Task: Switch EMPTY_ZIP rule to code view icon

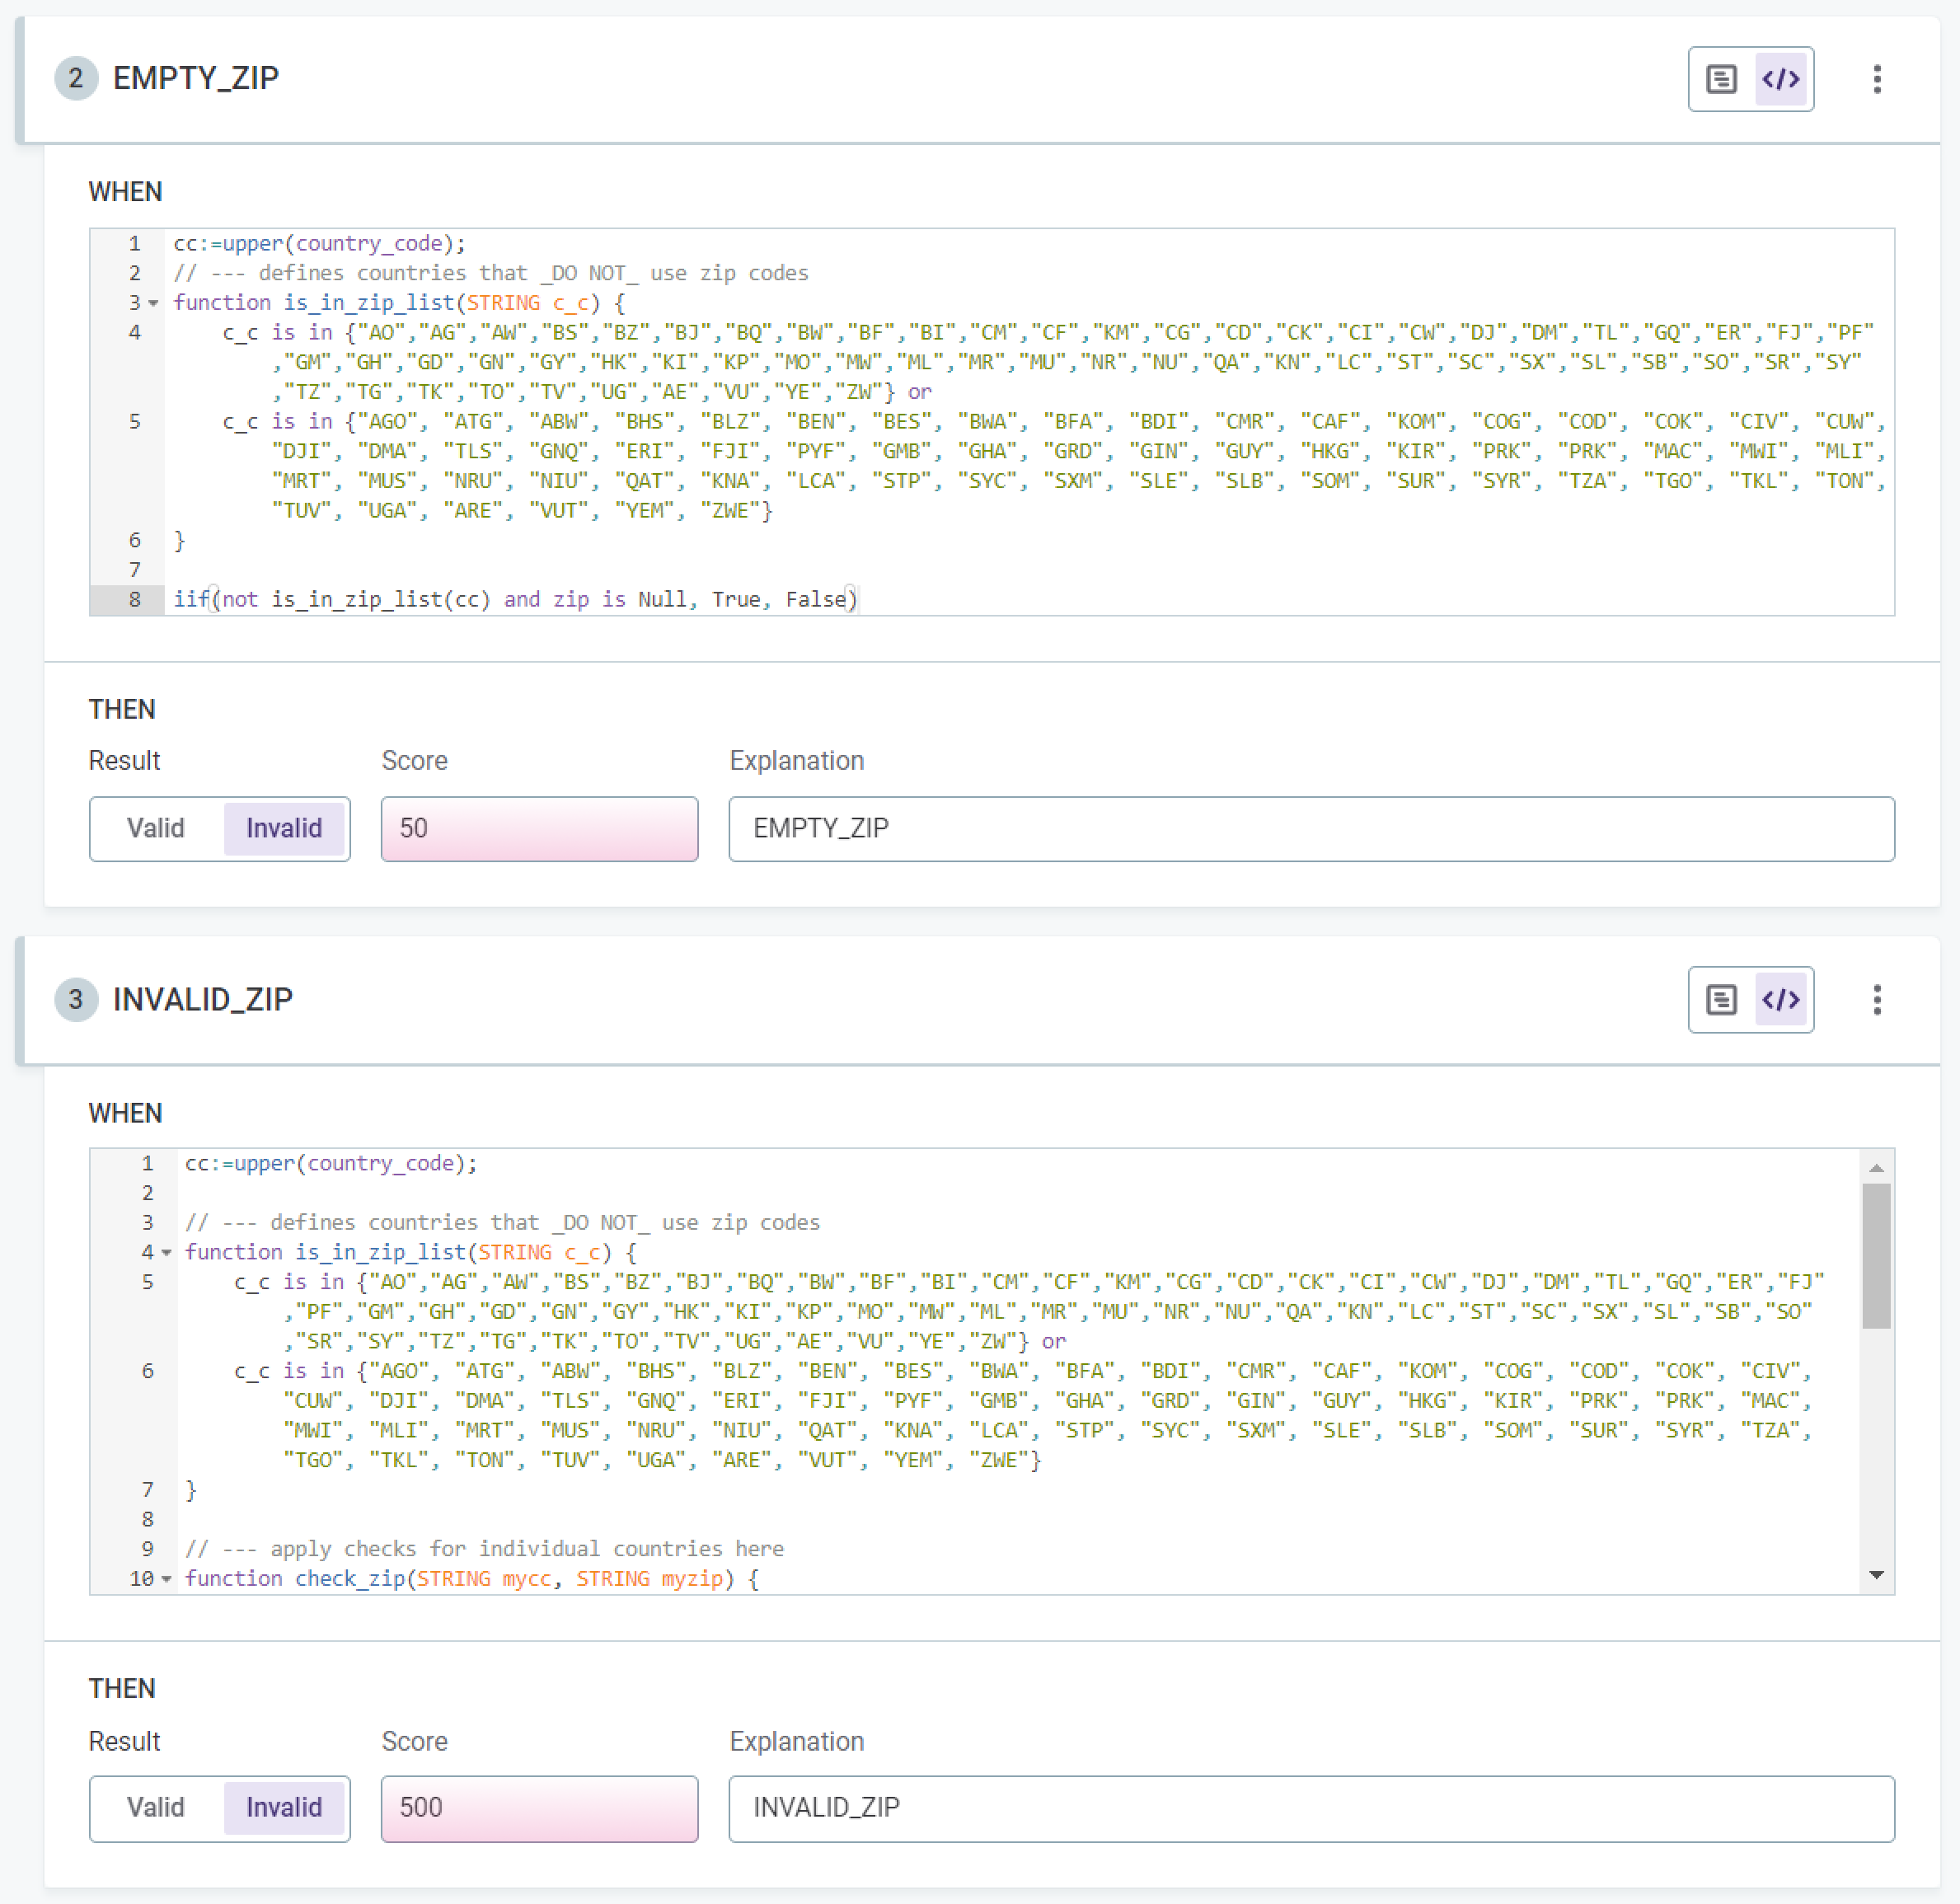Action: pyautogui.click(x=1780, y=79)
